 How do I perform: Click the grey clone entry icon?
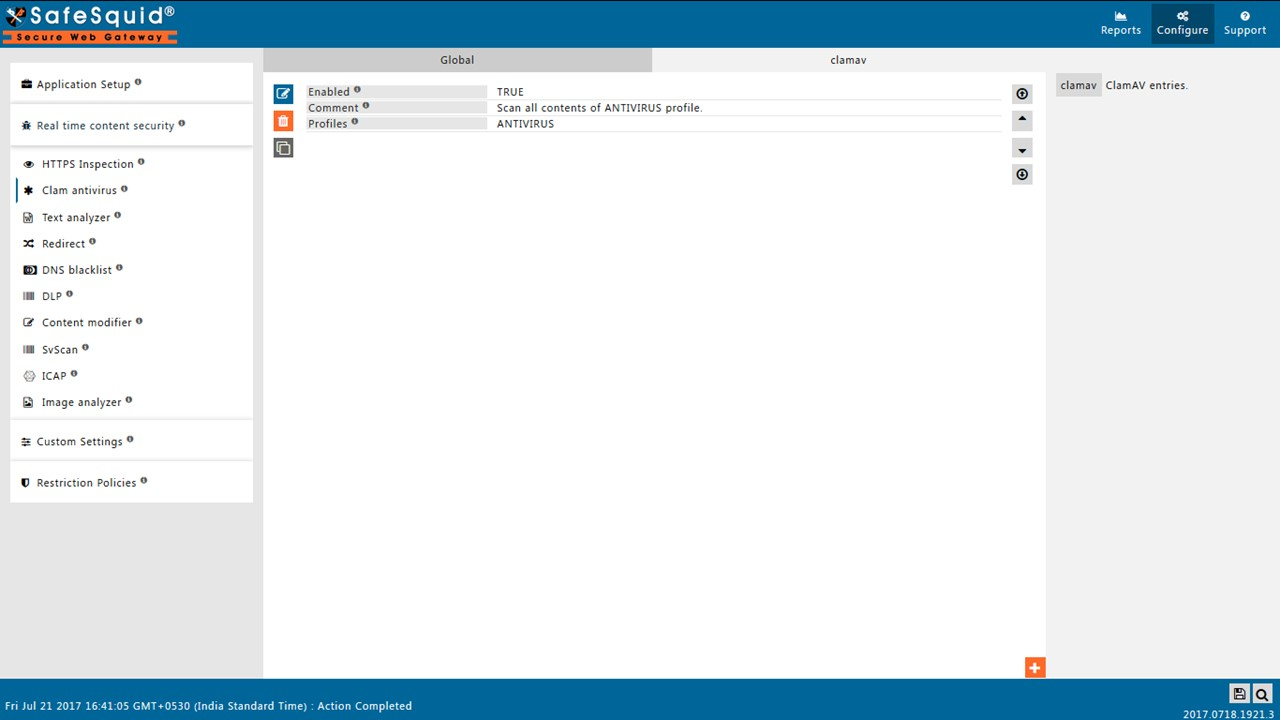coord(283,148)
